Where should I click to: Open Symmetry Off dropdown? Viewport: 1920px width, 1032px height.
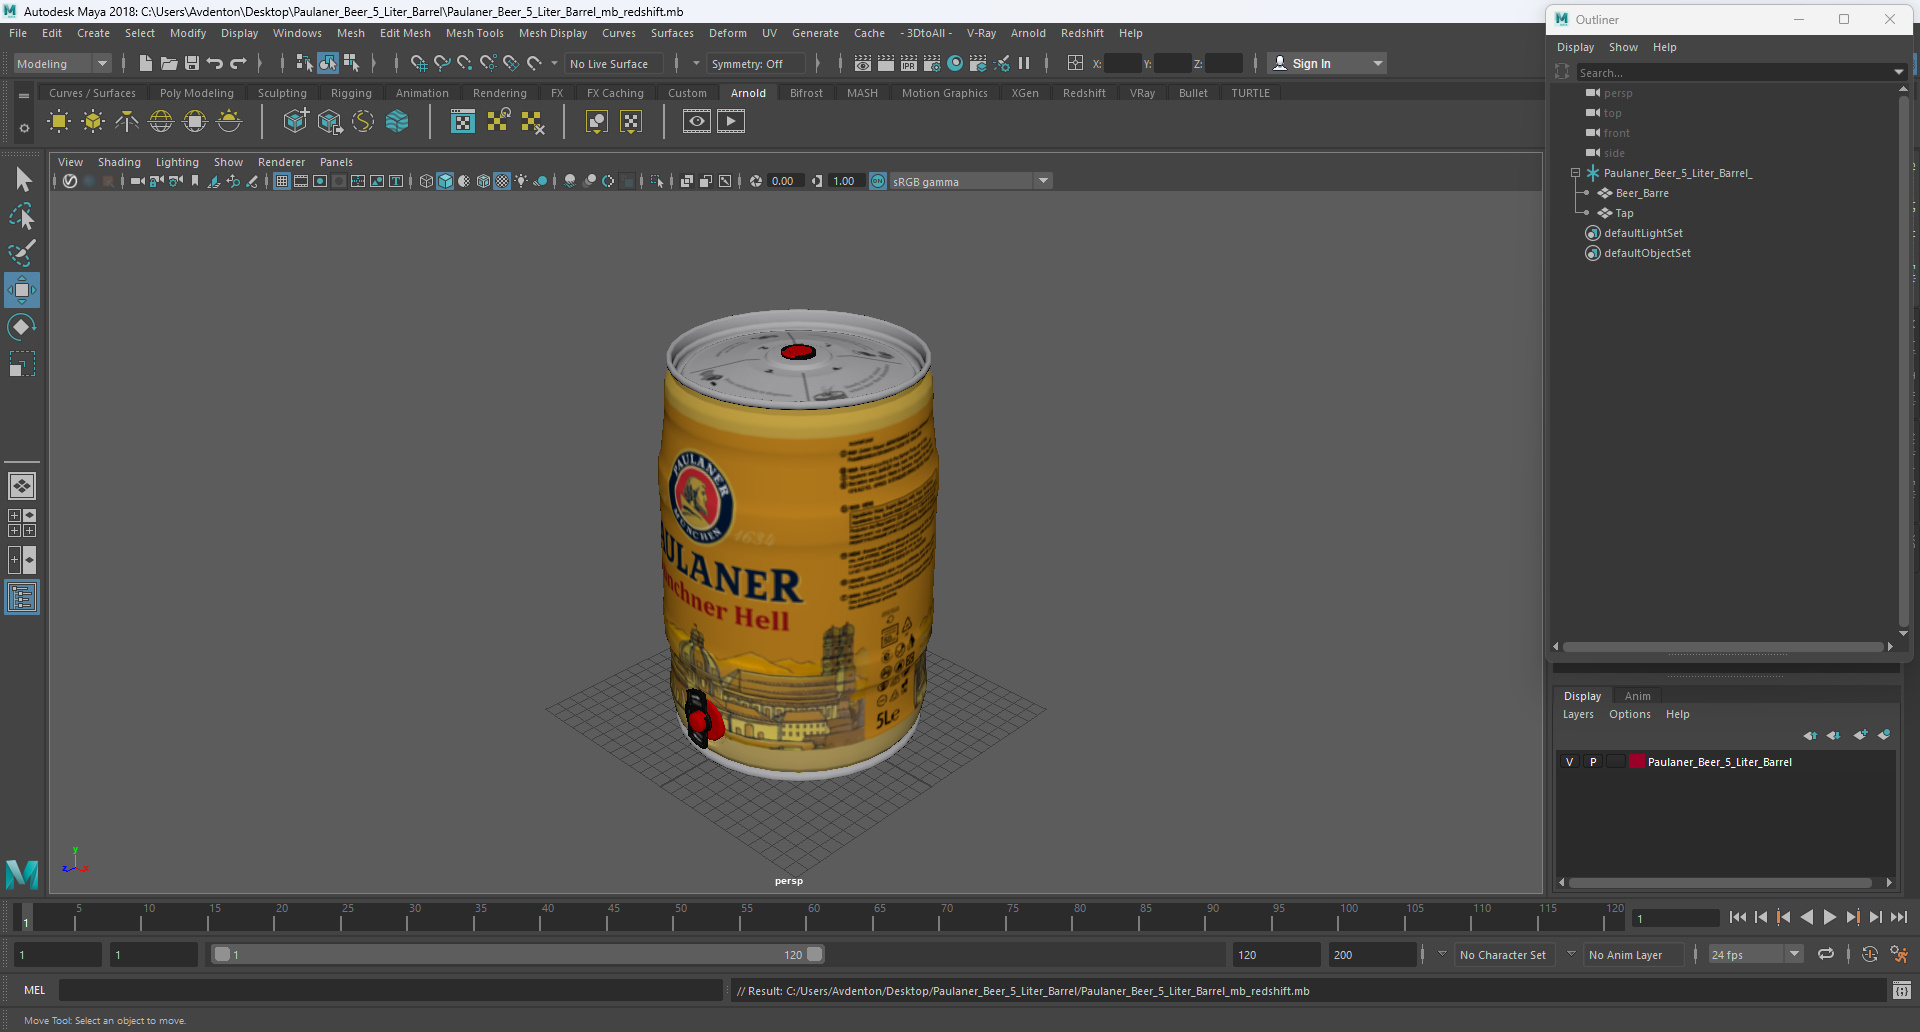(756, 63)
